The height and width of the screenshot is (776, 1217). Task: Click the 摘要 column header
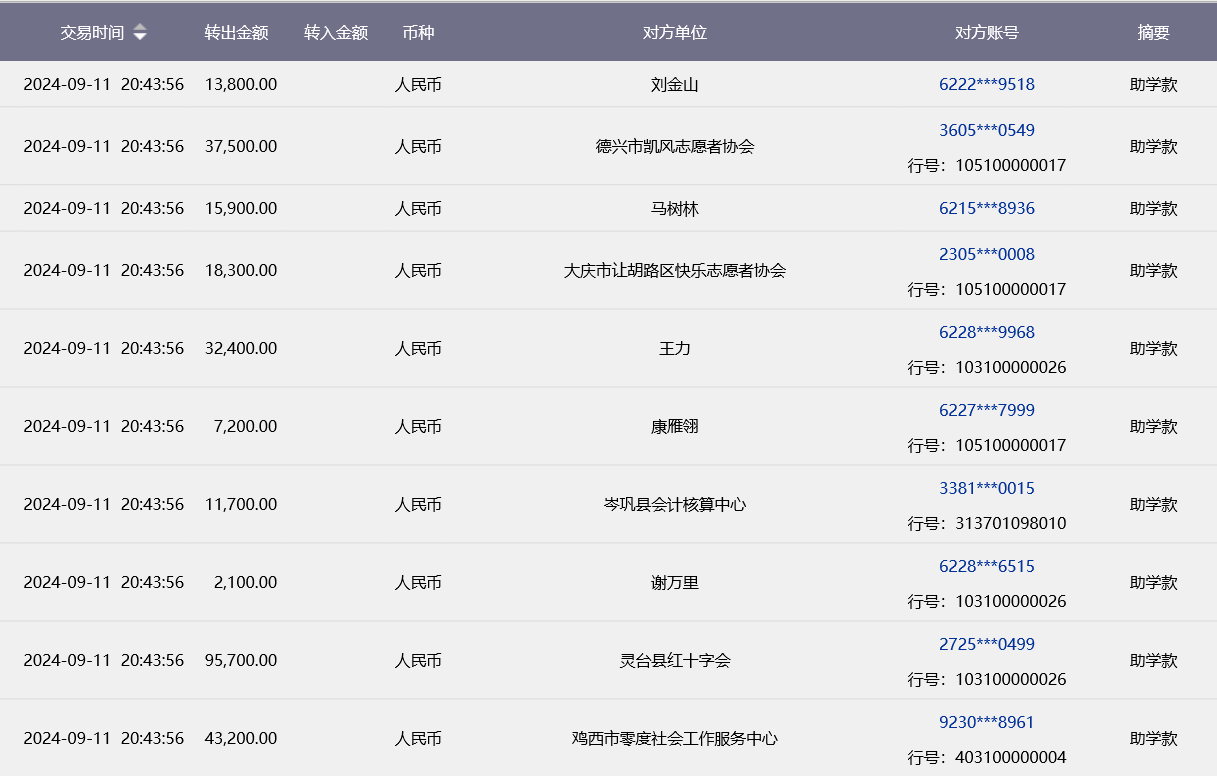[1153, 33]
